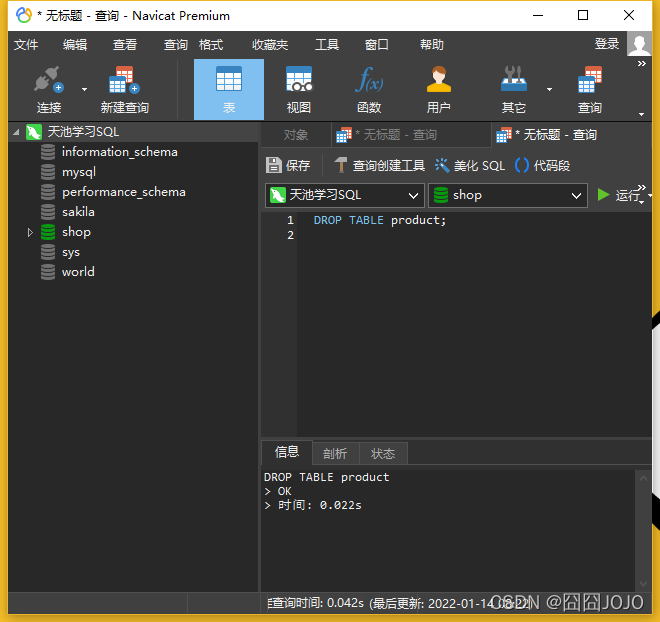Open the Function (函数) toolbar icon
The height and width of the screenshot is (622, 660).
pos(369,79)
